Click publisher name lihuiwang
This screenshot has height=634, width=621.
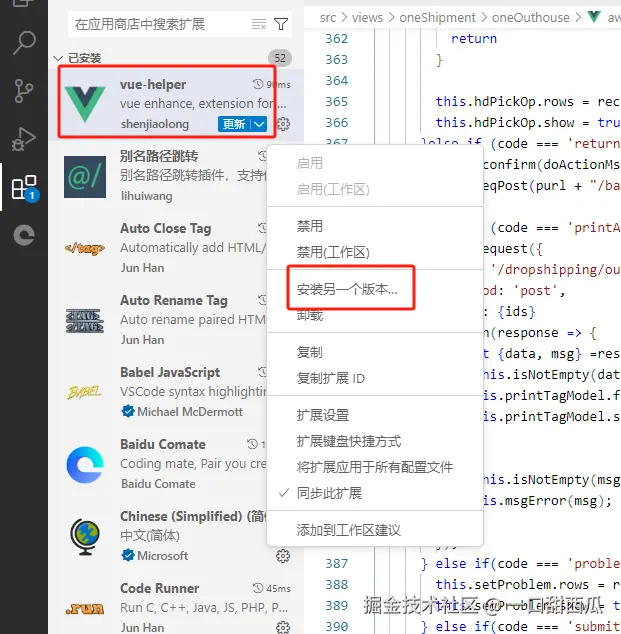click(x=146, y=196)
